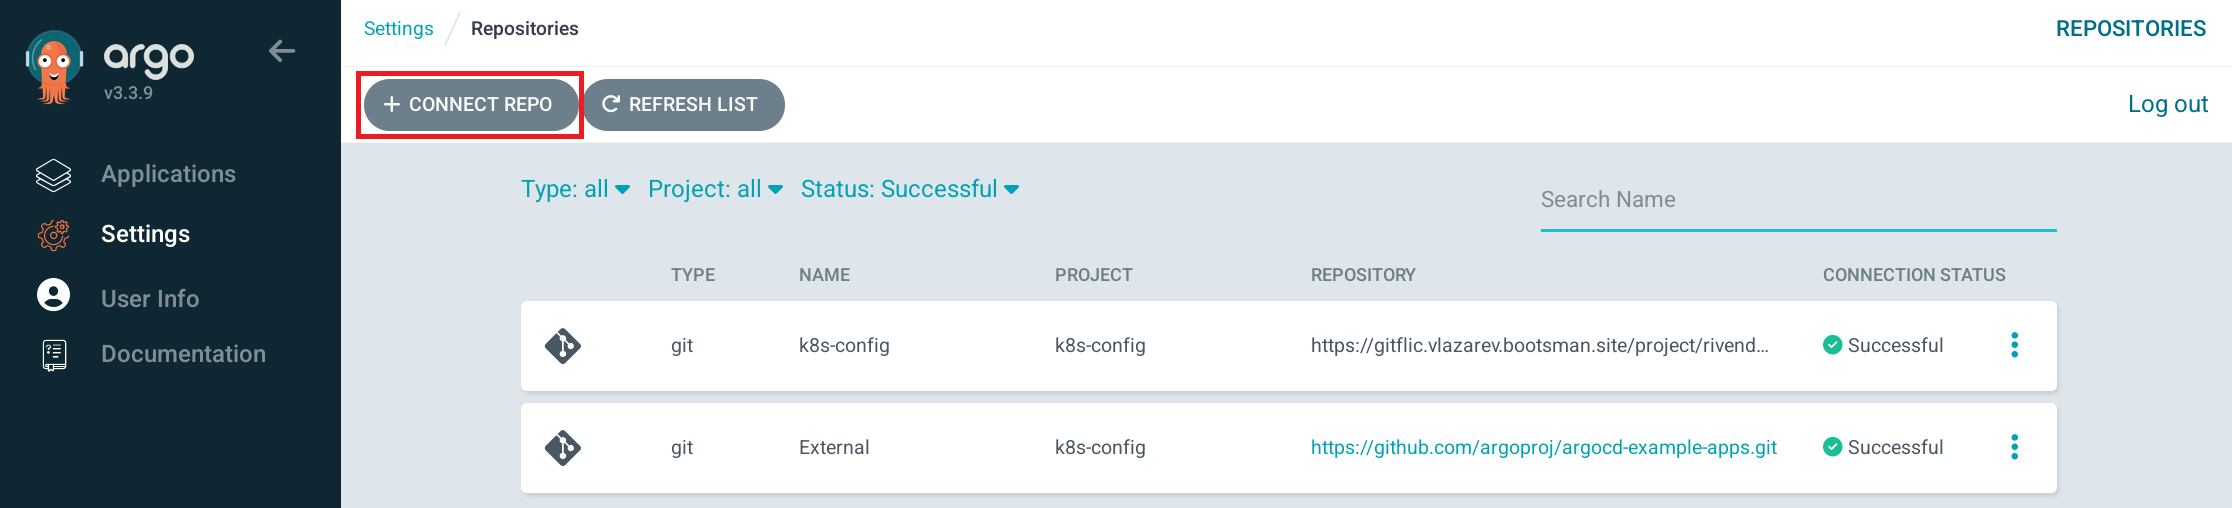The height and width of the screenshot is (508, 2232).
Task: Expand the Status: Successful filter dropdown
Action: (910, 189)
